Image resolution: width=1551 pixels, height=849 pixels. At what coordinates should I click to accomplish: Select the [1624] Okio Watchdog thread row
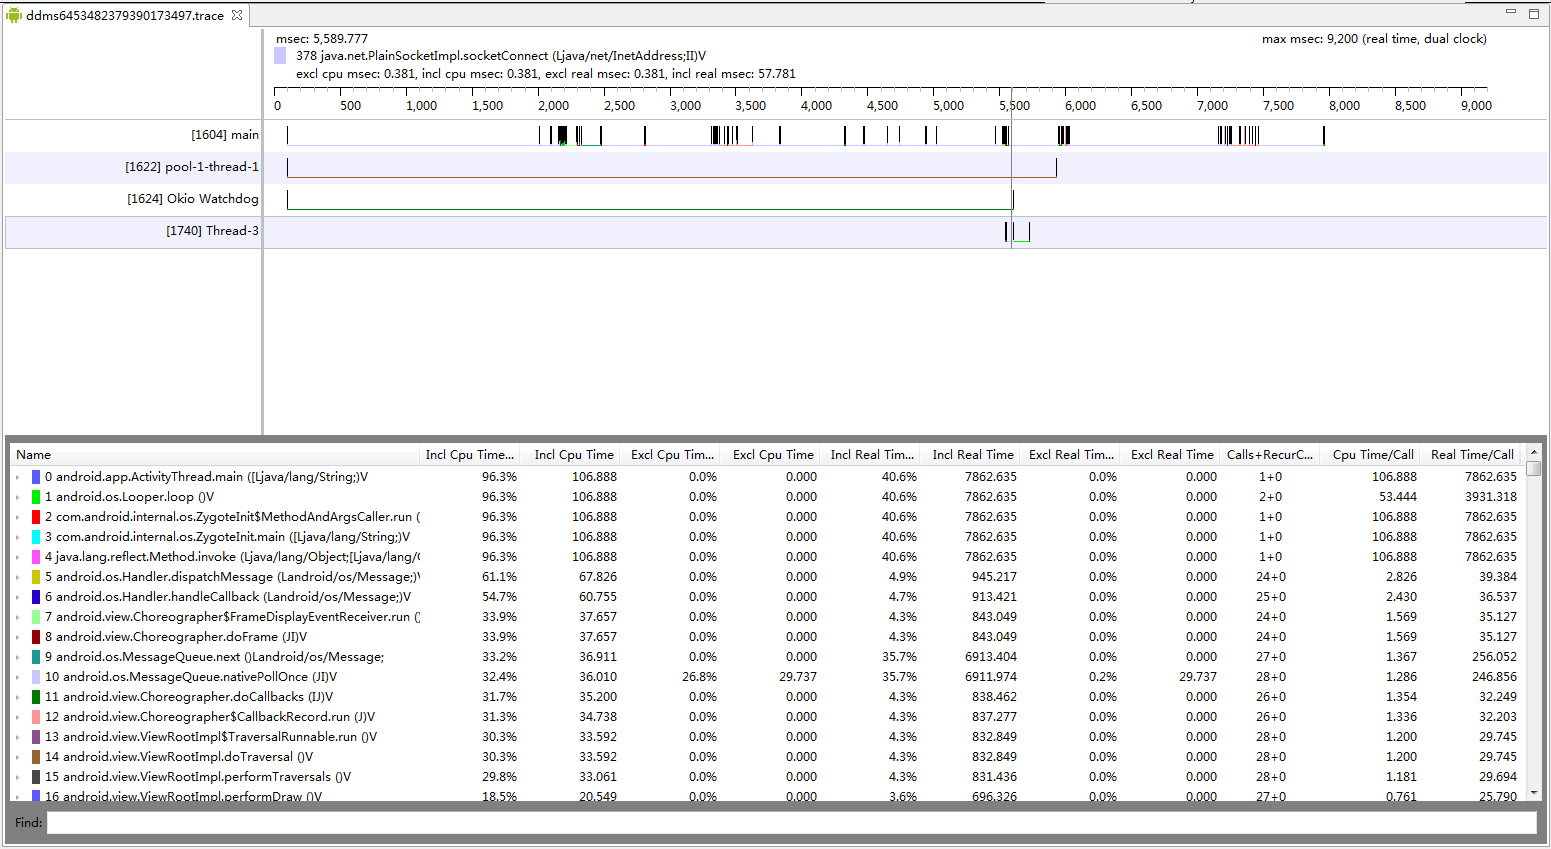tap(776, 199)
